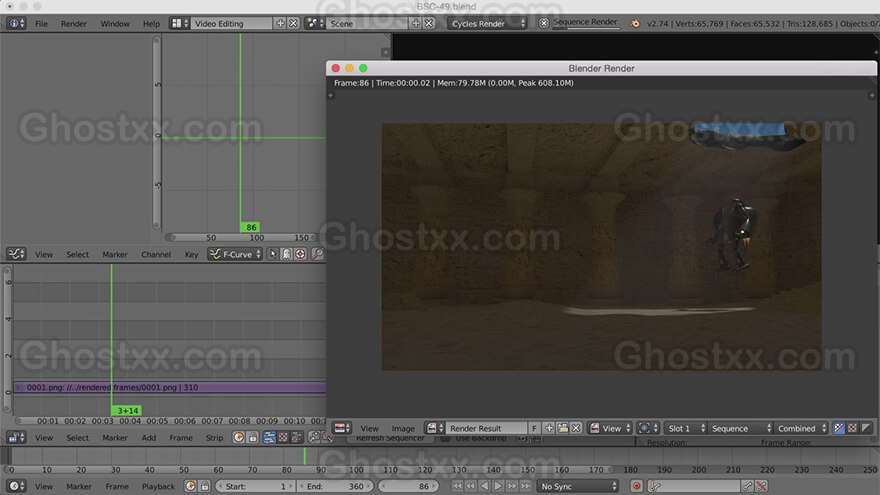This screenshot has height=495, width=880.
Task: Open Image Editor type selector in render window
Action: 342,428
